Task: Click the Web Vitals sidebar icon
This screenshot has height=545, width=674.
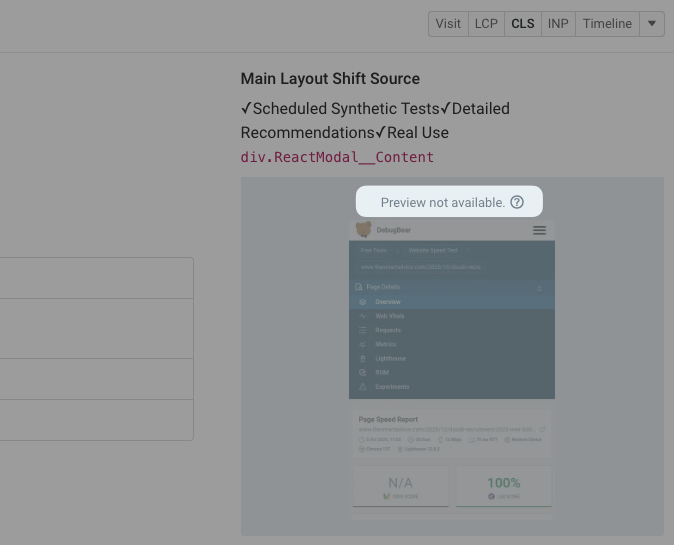Action: (x=363, y=316)
